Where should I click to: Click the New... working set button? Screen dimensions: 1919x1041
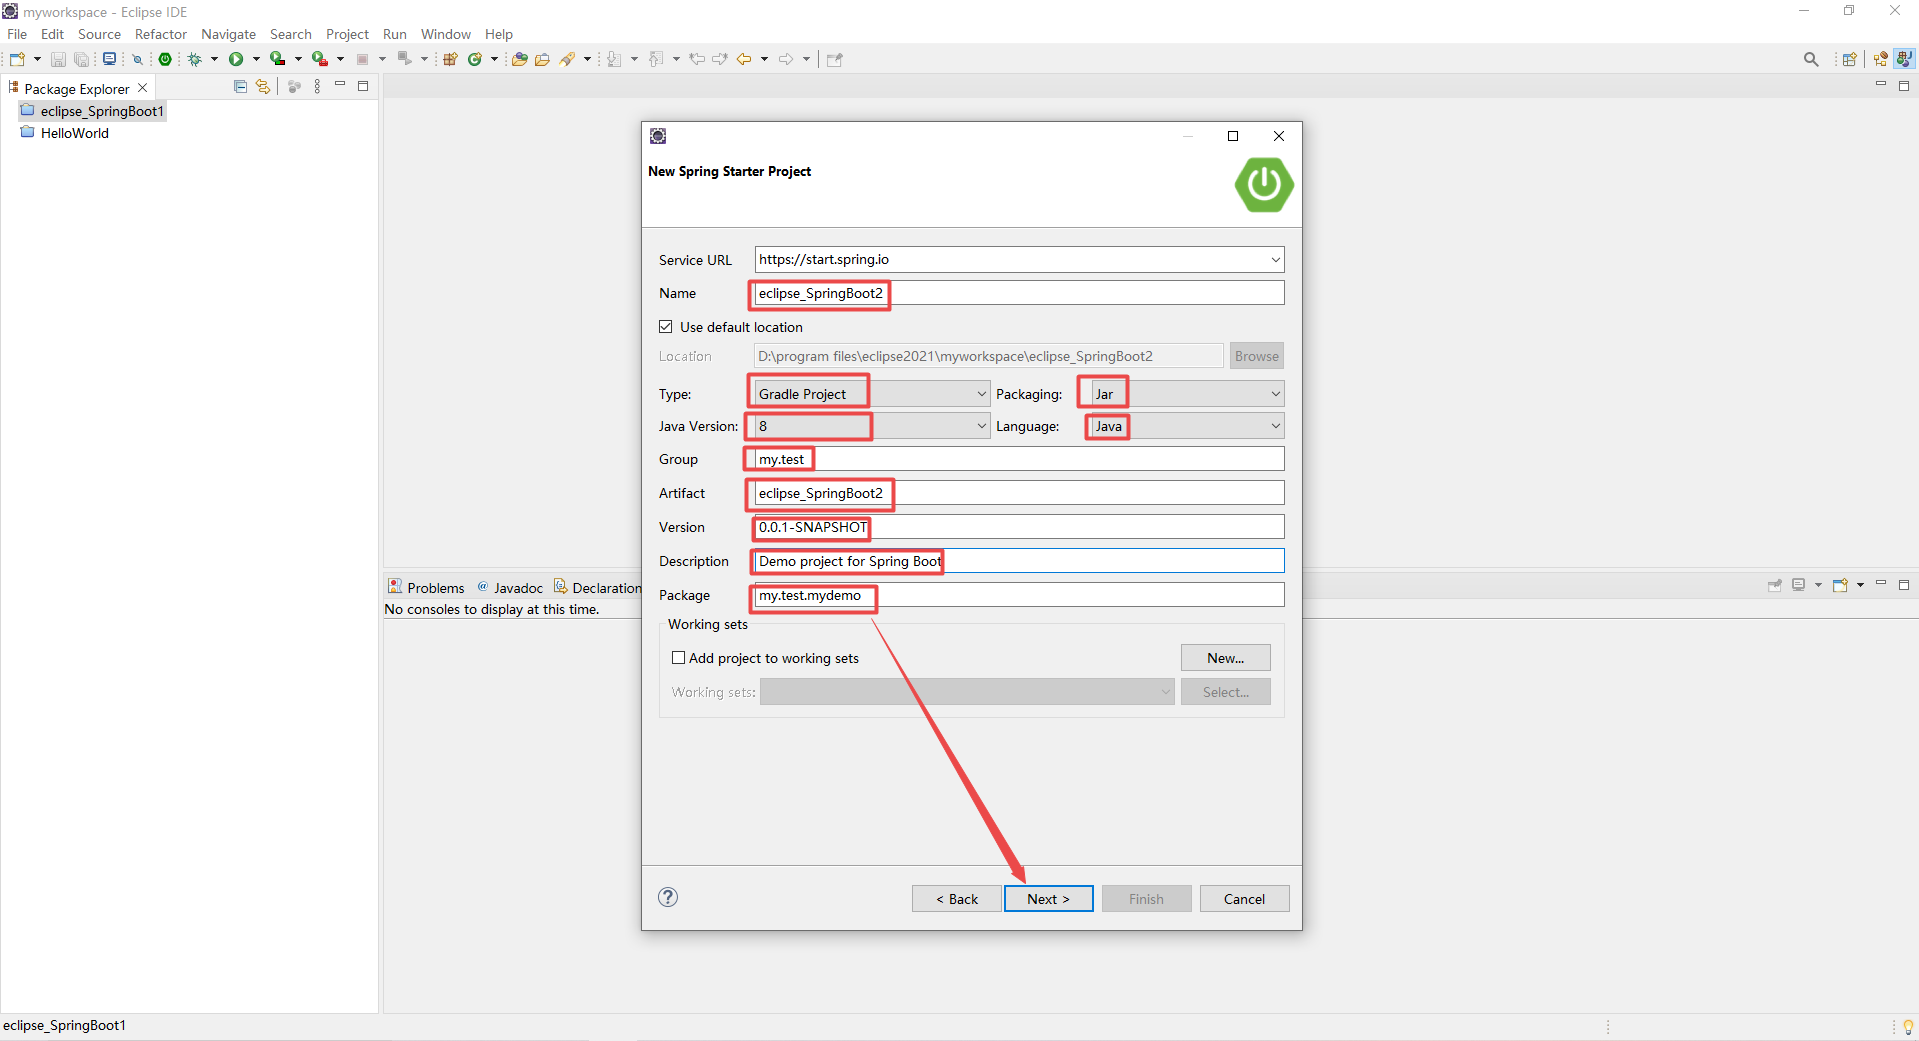coord(1225,658)
